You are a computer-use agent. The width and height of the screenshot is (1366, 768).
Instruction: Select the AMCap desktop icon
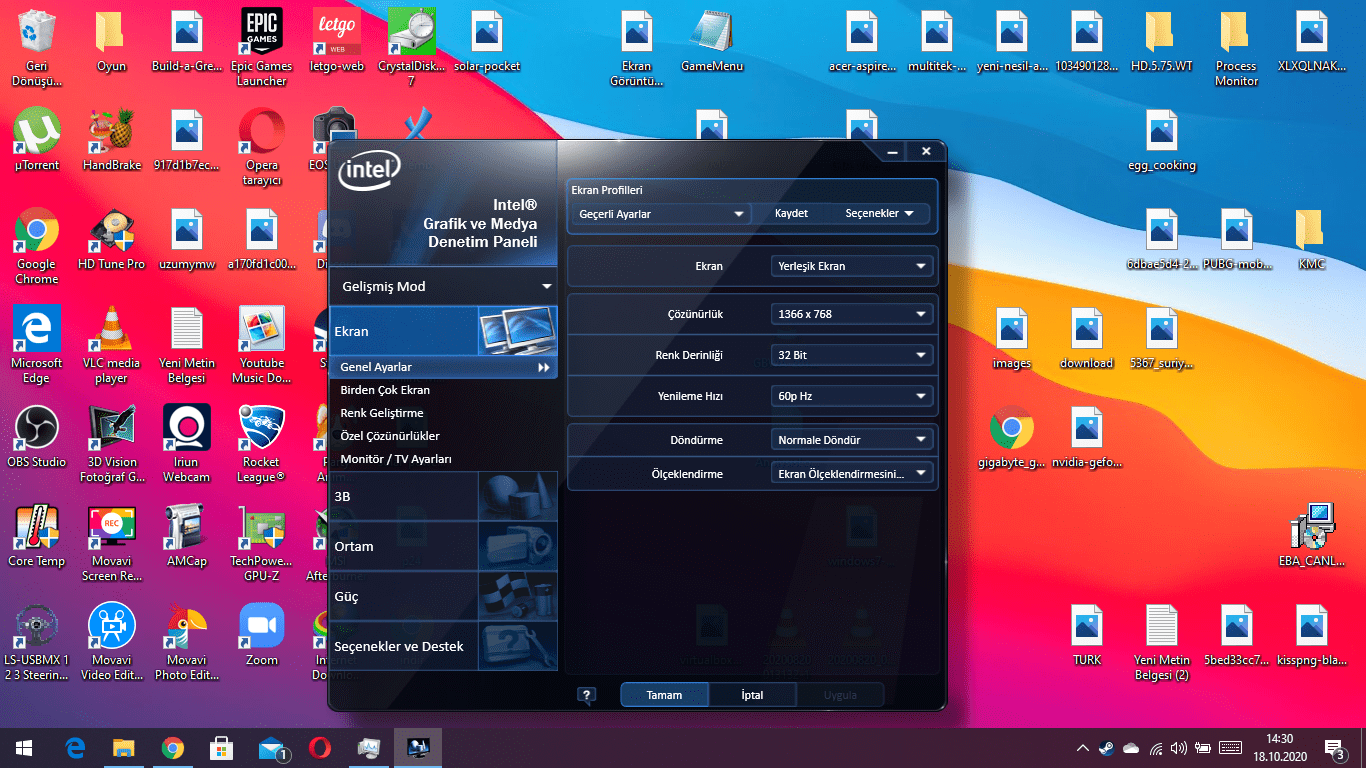click(x=187, y=536)
